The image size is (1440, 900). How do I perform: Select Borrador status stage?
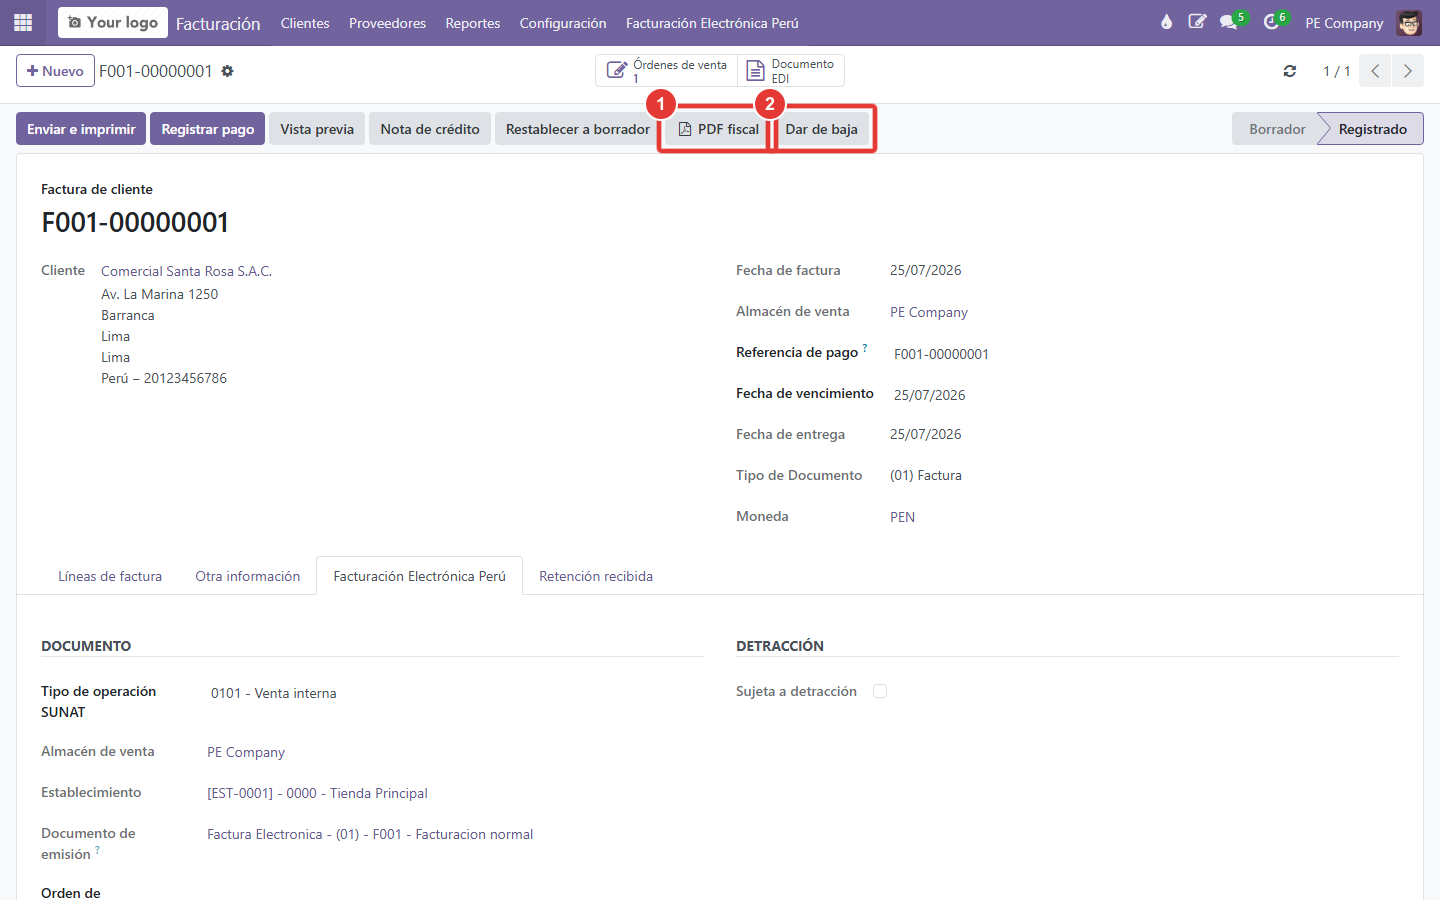(x=1277, y=129)
